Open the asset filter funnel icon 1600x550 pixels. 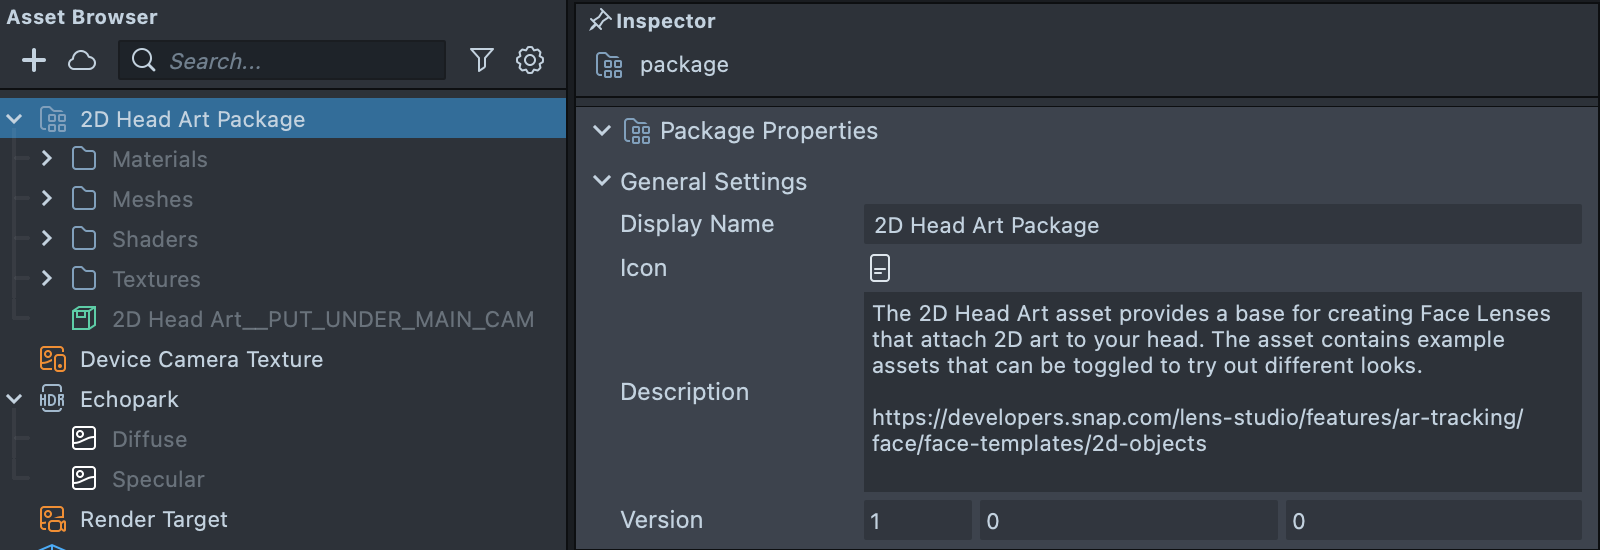481,61
